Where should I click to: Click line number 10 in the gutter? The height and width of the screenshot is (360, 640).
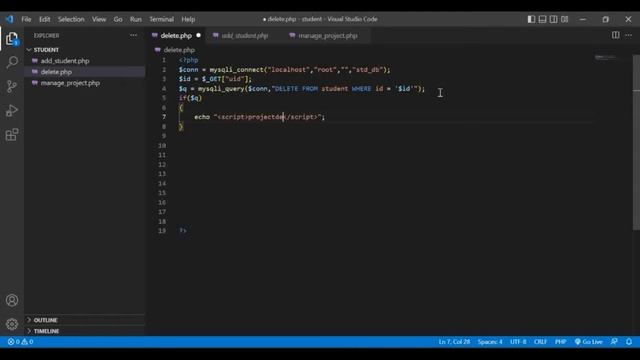(x=162, y=145)
